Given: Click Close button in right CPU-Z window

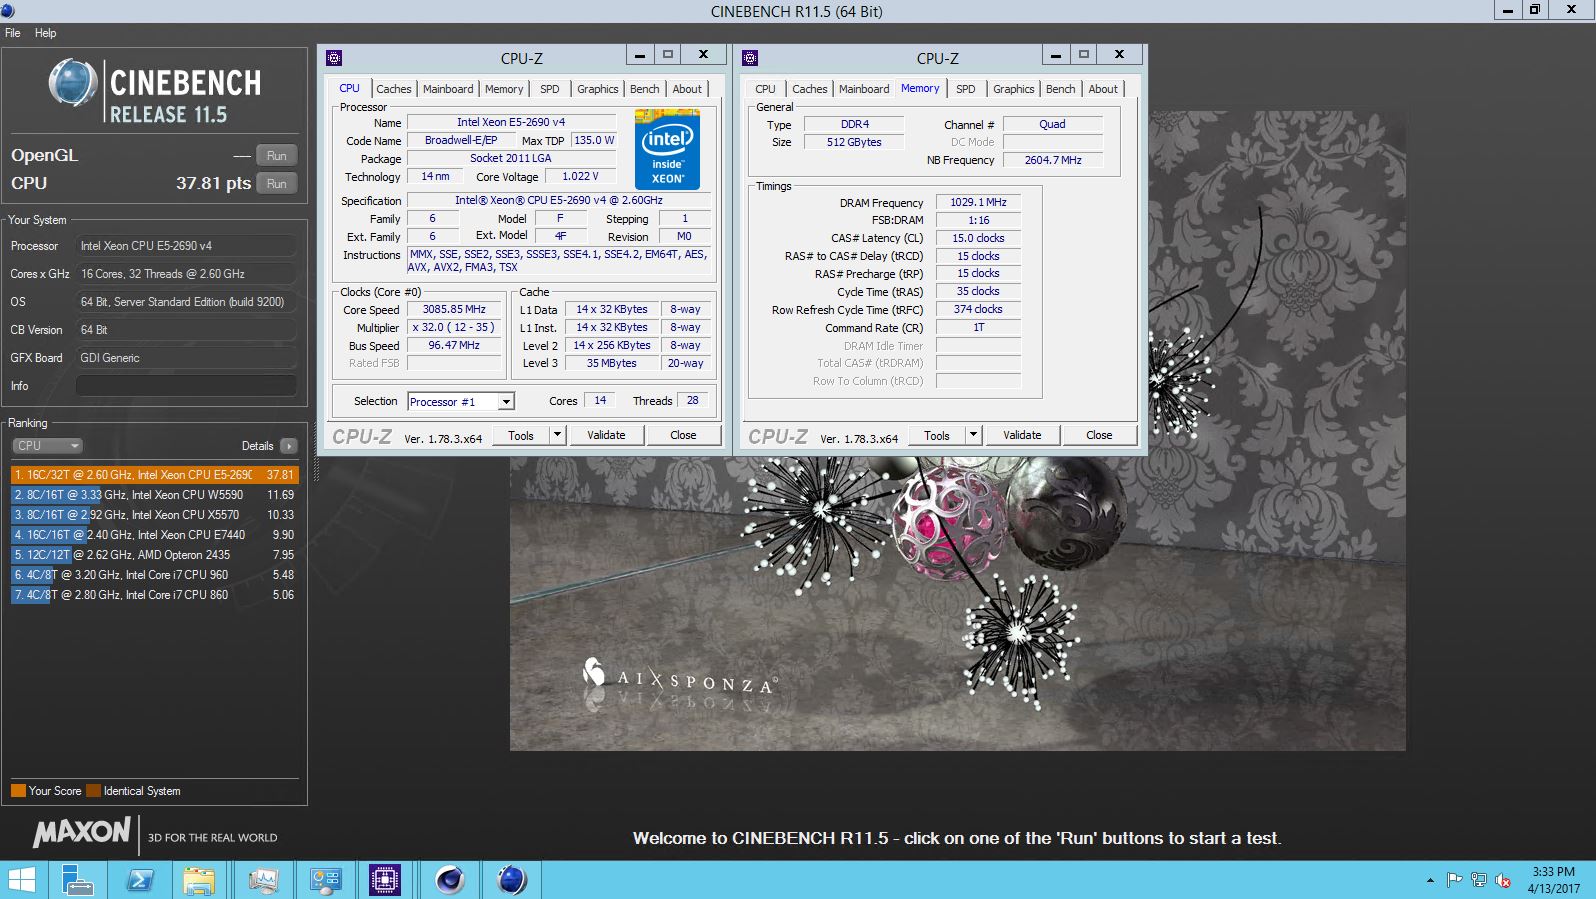Looking at the screenshot, I should pyautogui.click(x=1099, y=436).
